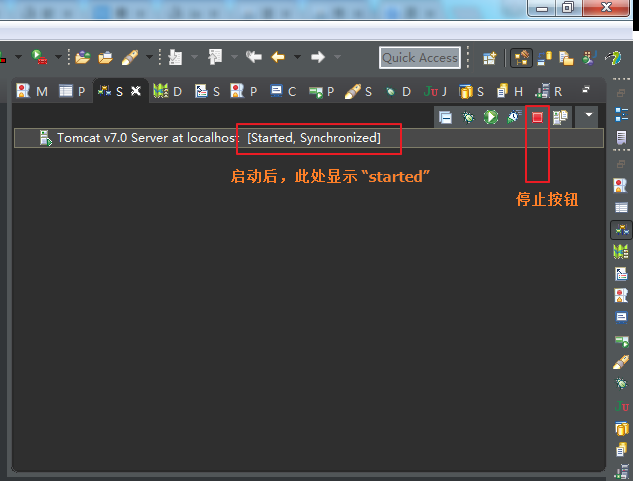Screen dimensions: 639x481
Task: Open the Task List icon in right trim bar
Action: click(621, 137)
